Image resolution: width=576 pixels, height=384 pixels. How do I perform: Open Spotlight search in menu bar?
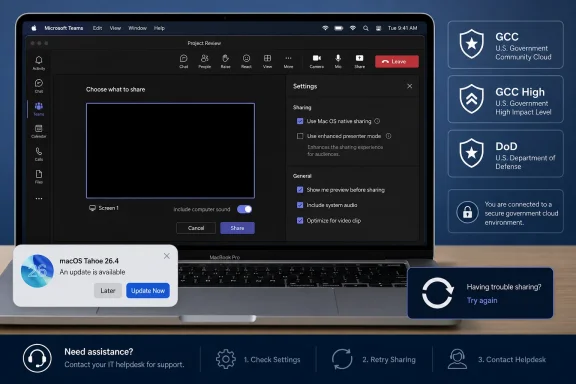(366, 28)
